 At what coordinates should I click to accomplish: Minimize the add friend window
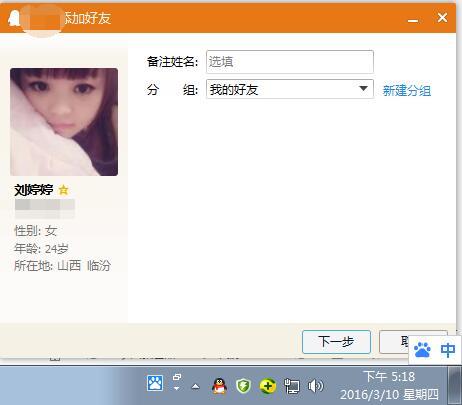tap(413, 20)
